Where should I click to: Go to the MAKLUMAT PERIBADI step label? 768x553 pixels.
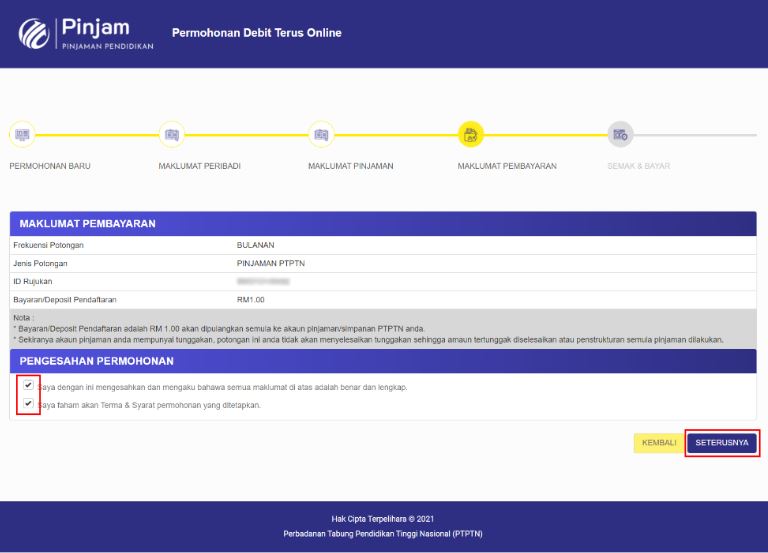pos(199,166)
